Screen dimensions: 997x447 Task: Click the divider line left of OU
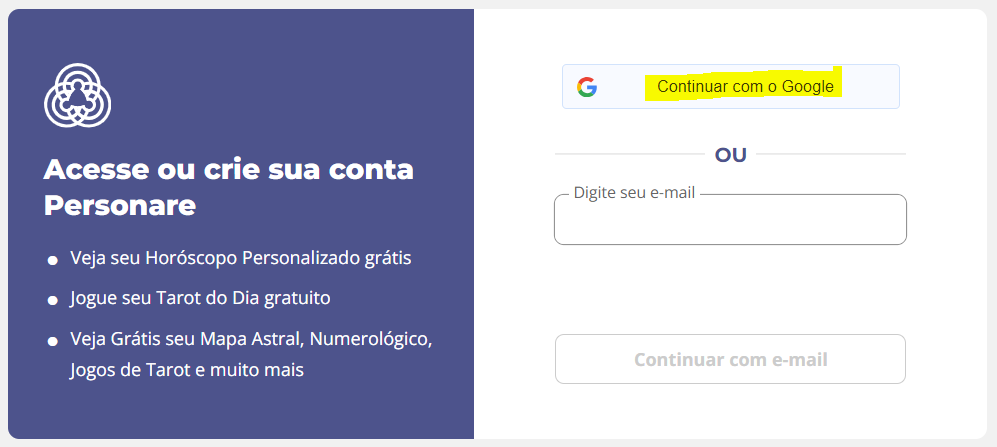[630, 154]
